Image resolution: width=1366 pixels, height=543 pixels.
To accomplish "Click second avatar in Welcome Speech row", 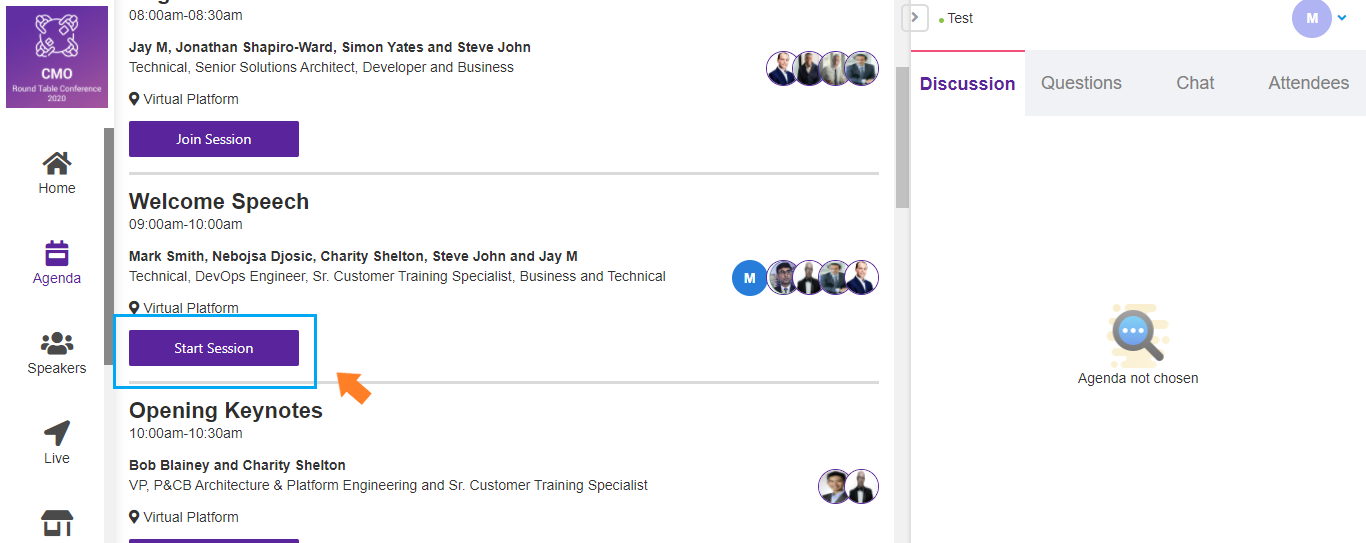I will [x=783, y=278].
